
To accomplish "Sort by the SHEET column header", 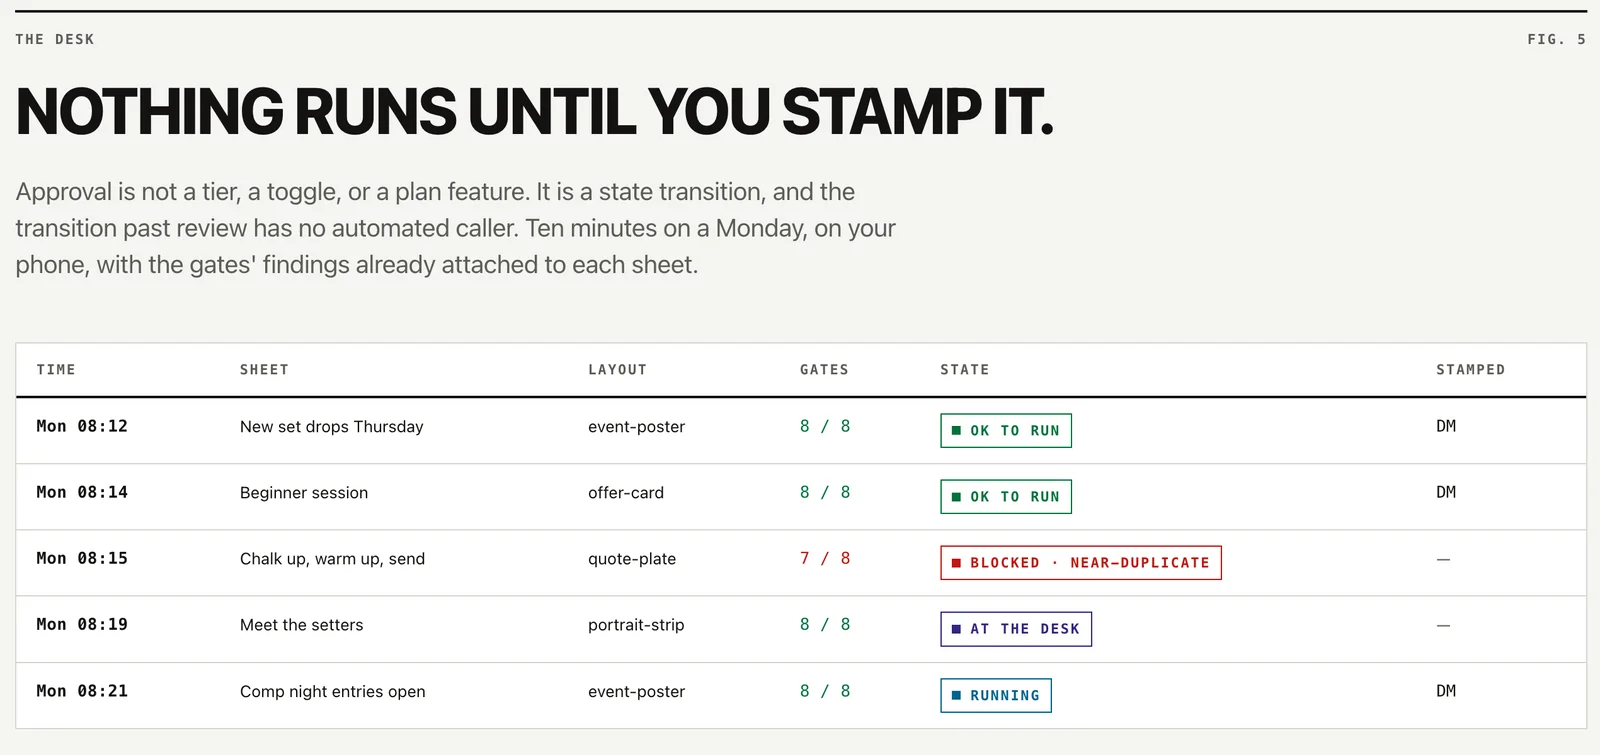I will coord(264,370).
